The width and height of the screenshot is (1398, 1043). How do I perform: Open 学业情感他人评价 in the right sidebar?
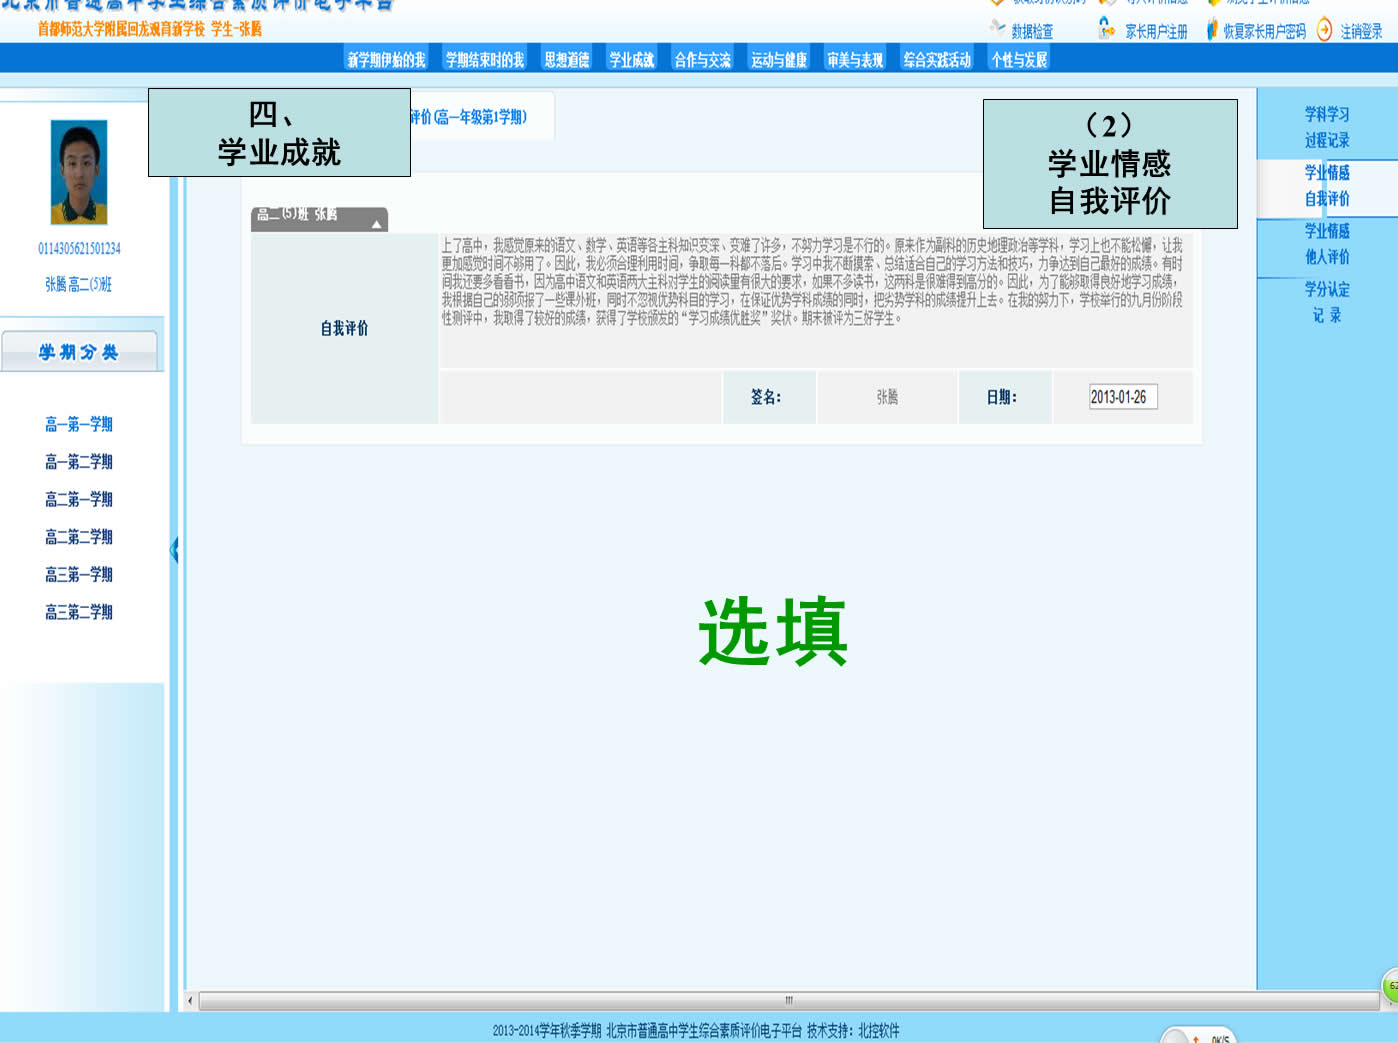1327,243
